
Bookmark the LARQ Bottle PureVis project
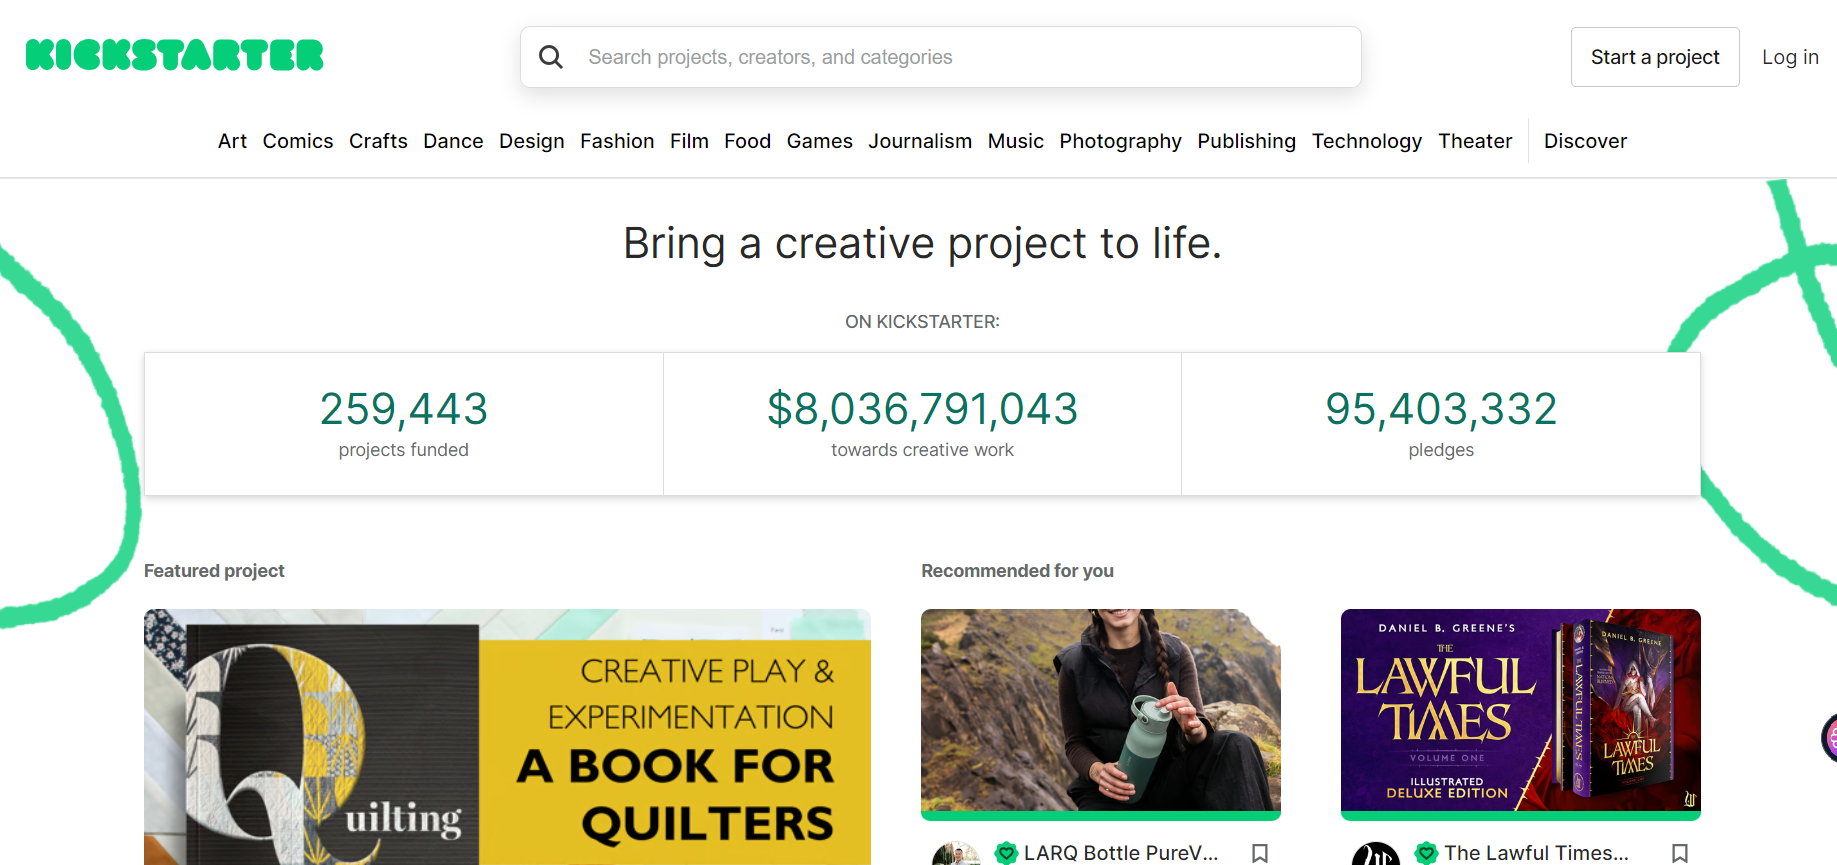click(1259, 853)
